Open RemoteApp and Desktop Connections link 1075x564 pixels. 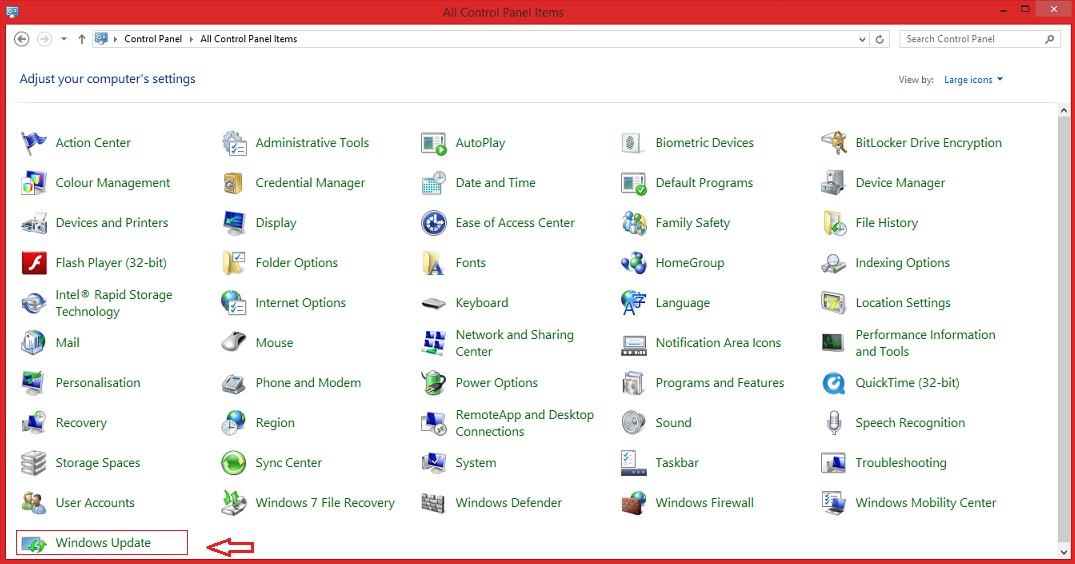pos(525,423)
